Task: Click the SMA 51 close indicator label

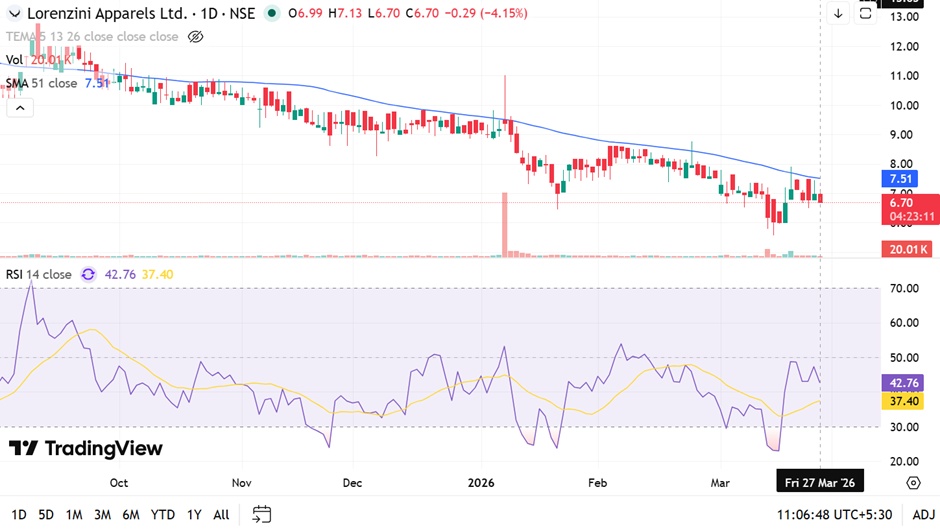Action: [x=42, y=83]
